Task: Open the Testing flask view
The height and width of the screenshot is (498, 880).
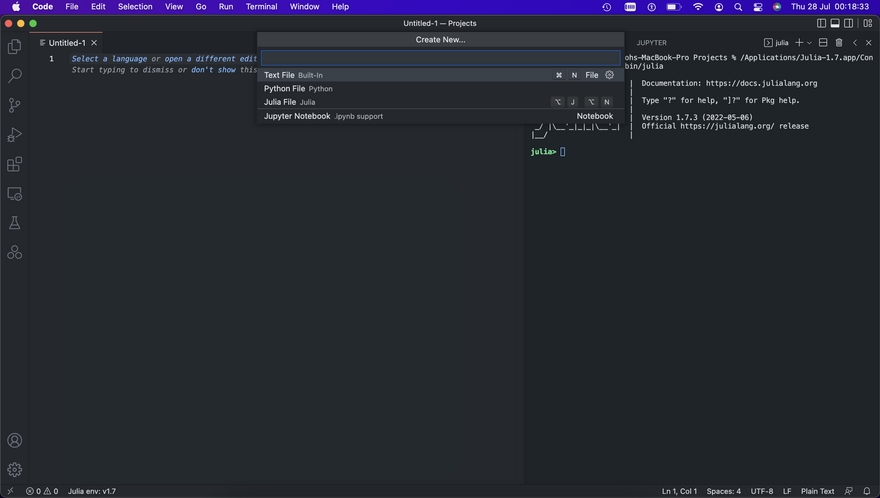Action: [x=15, y=223]
